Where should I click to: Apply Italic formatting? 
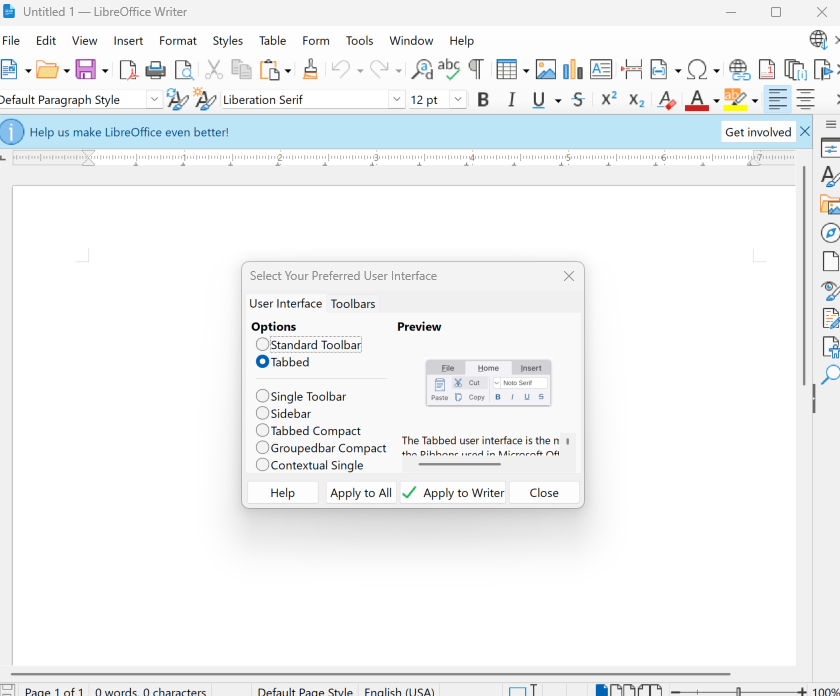[512, 100]
